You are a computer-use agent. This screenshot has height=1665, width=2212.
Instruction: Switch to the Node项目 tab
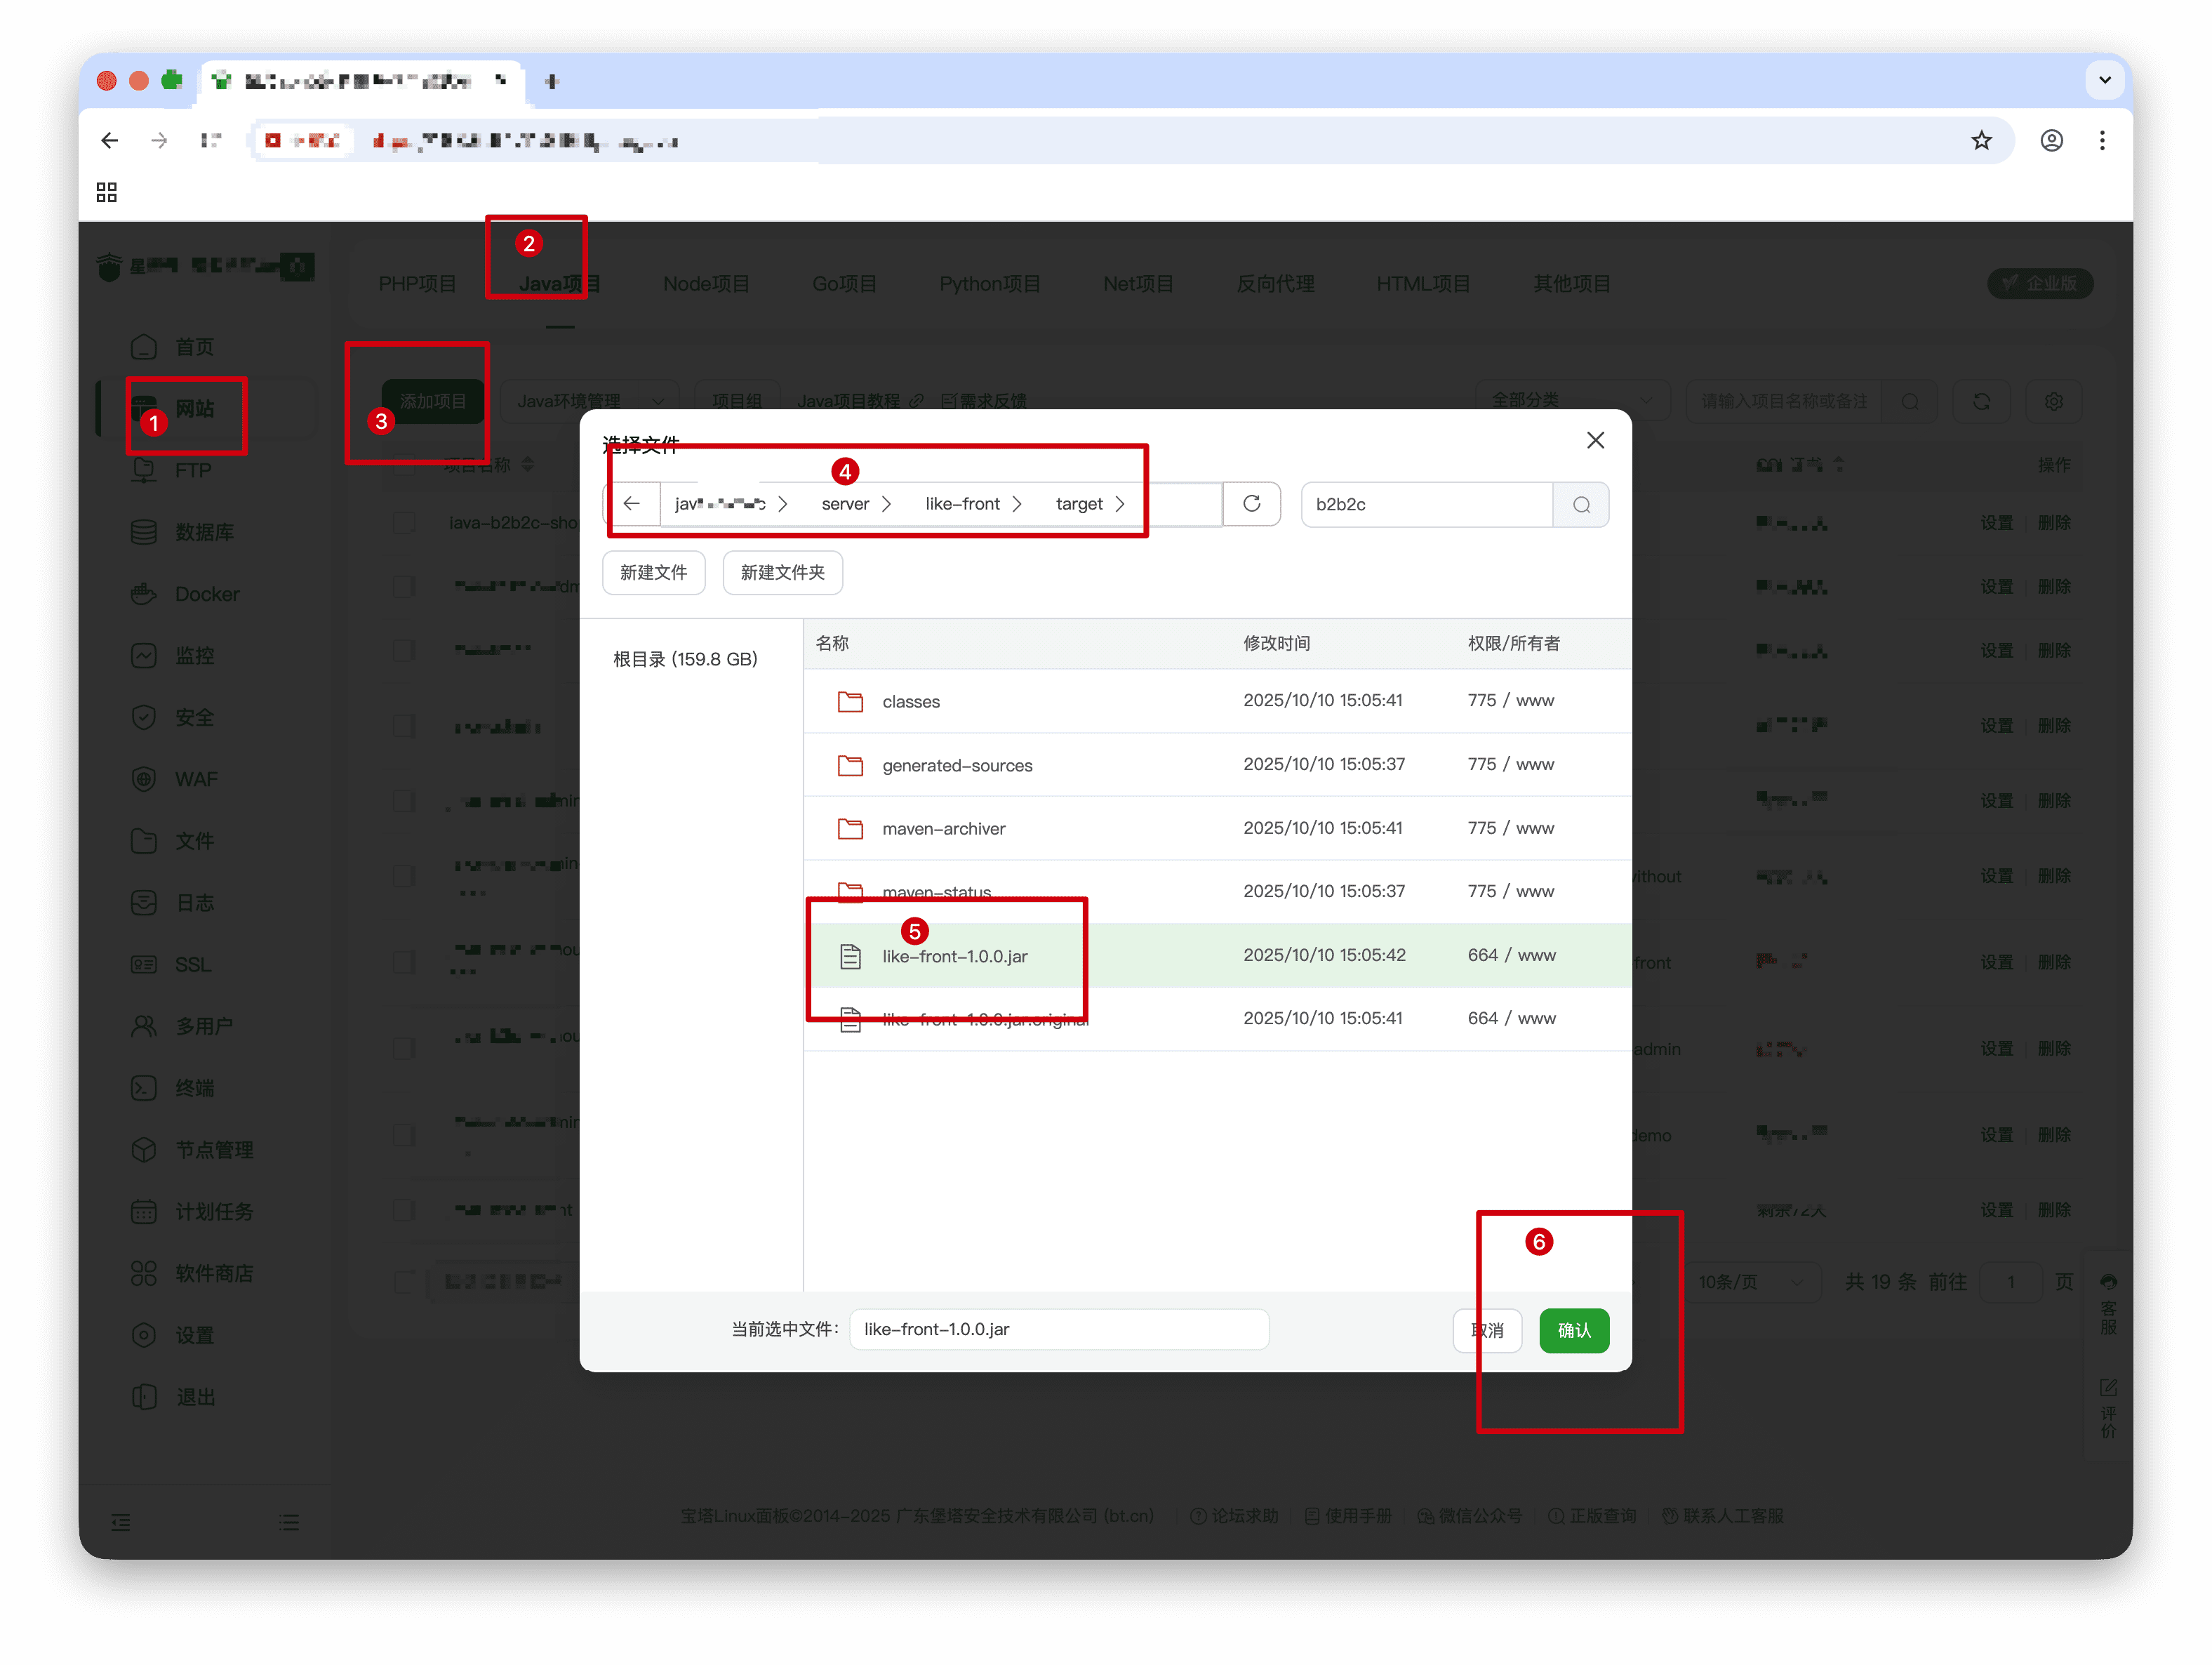click(706, 284)
